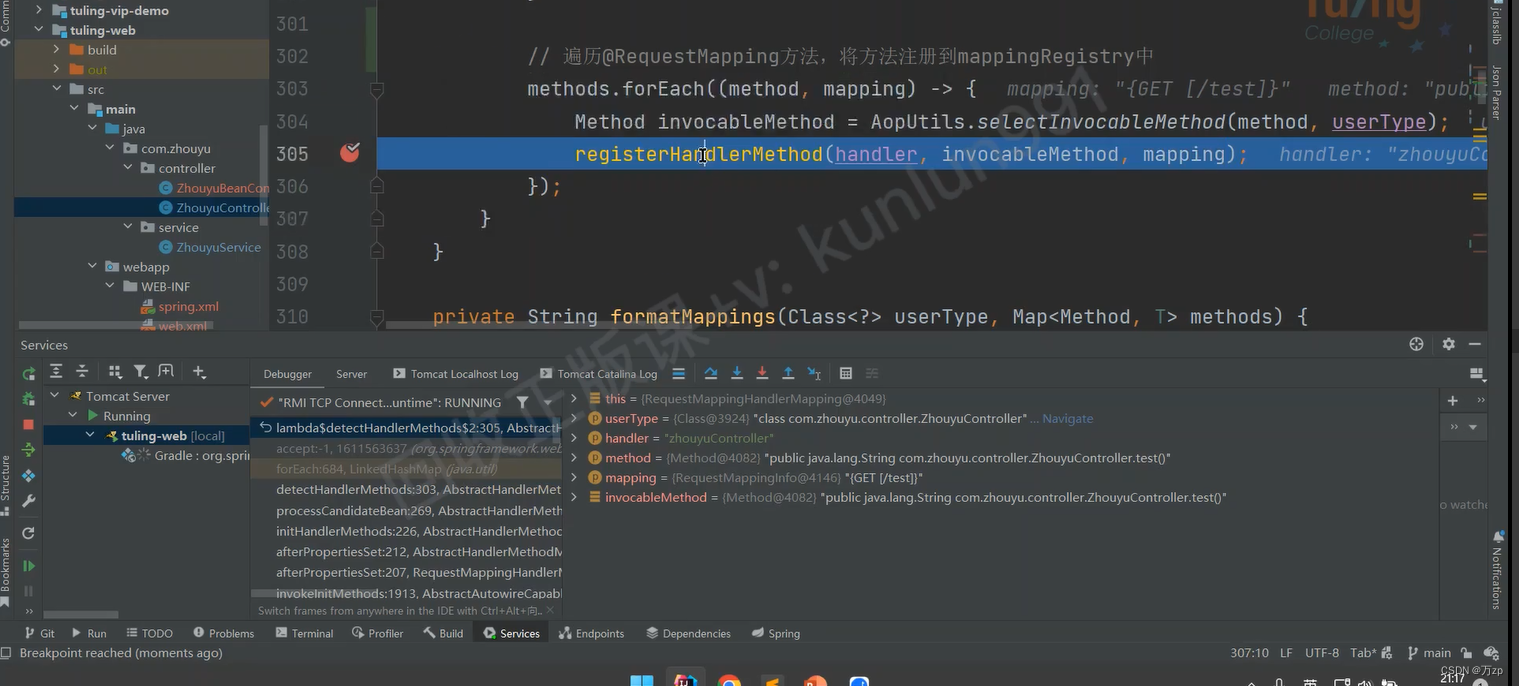The height and width of the screenshot is (686, 1519).
Task: Change the LF line separator
Action: pos(1287,653)
